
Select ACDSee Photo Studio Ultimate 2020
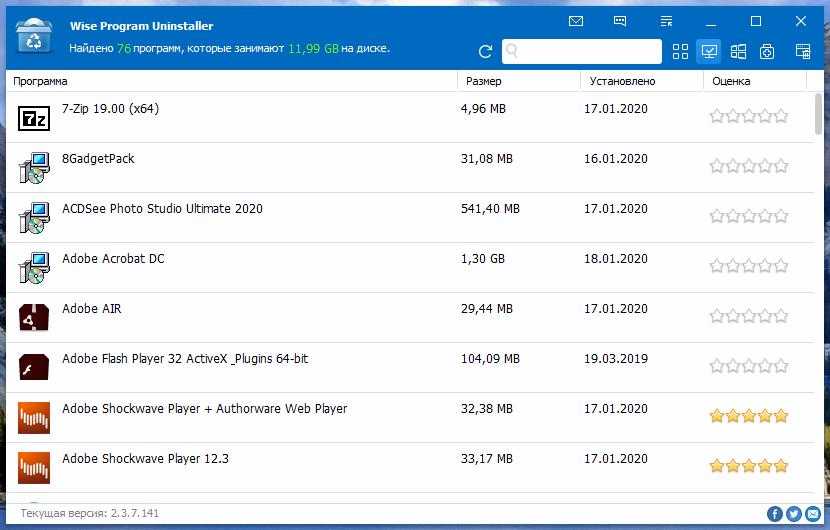[410, 217]
